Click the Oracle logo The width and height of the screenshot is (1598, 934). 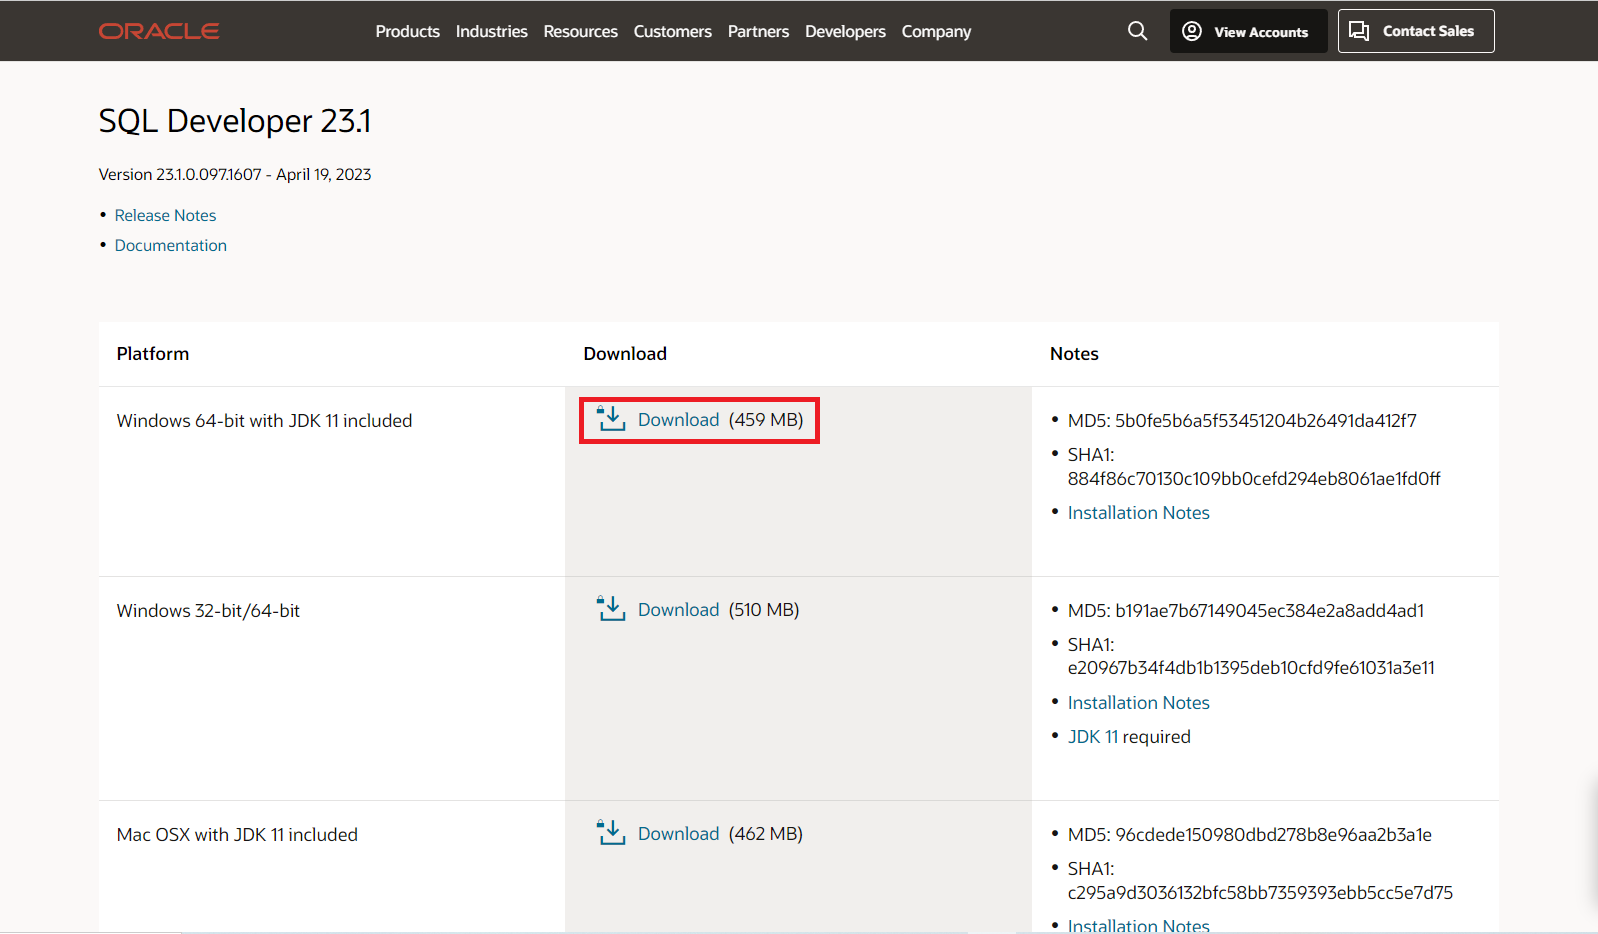(159, 31)
